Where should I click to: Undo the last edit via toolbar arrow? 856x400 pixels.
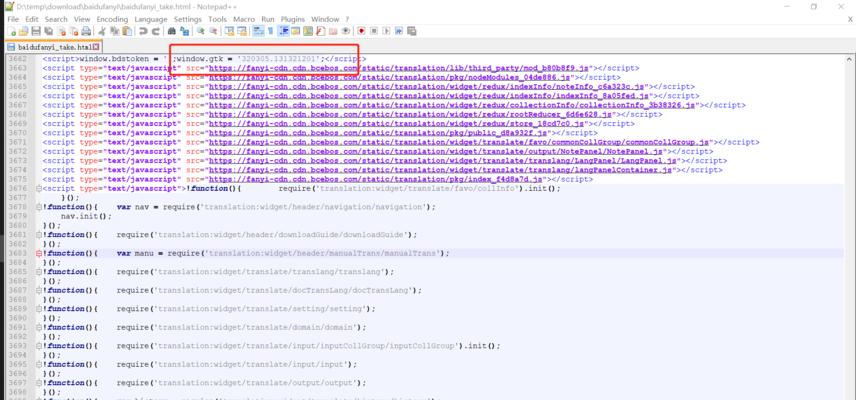[143, 31]
